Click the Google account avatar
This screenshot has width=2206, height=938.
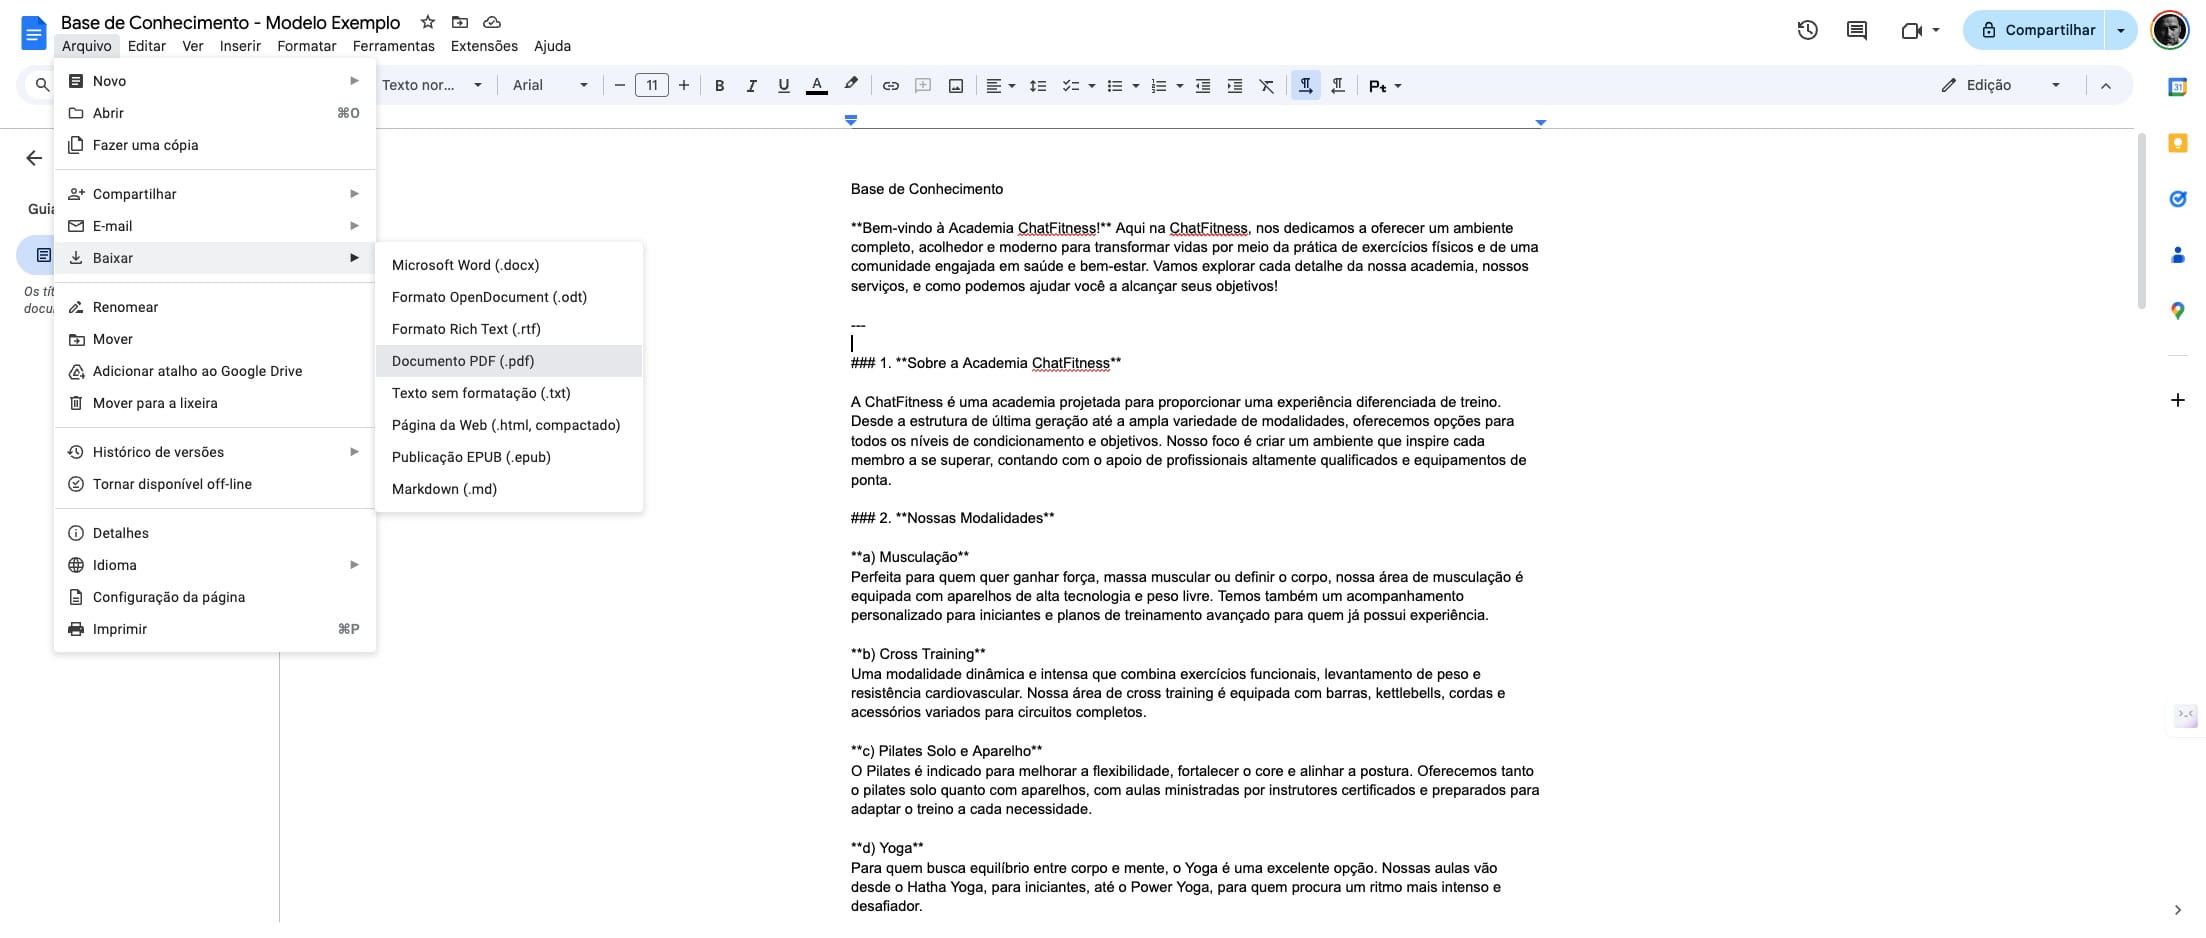click(x=2170, y=30)
